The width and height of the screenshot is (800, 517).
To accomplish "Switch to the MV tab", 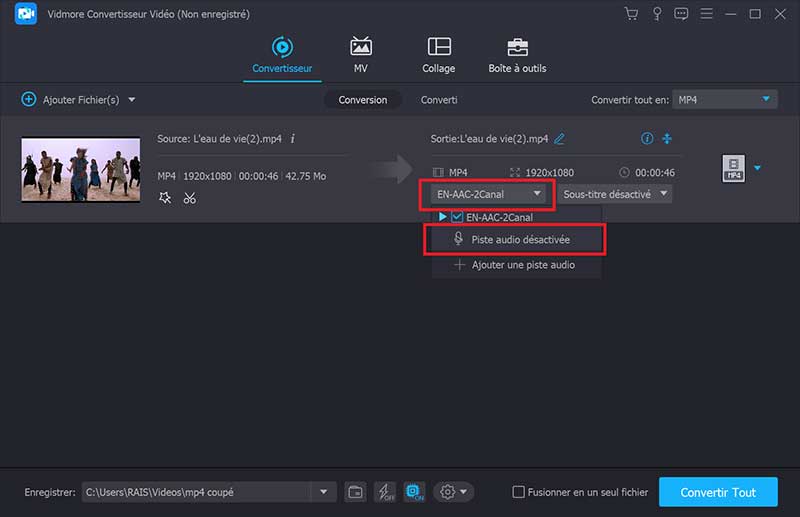I will coord(361,55).
